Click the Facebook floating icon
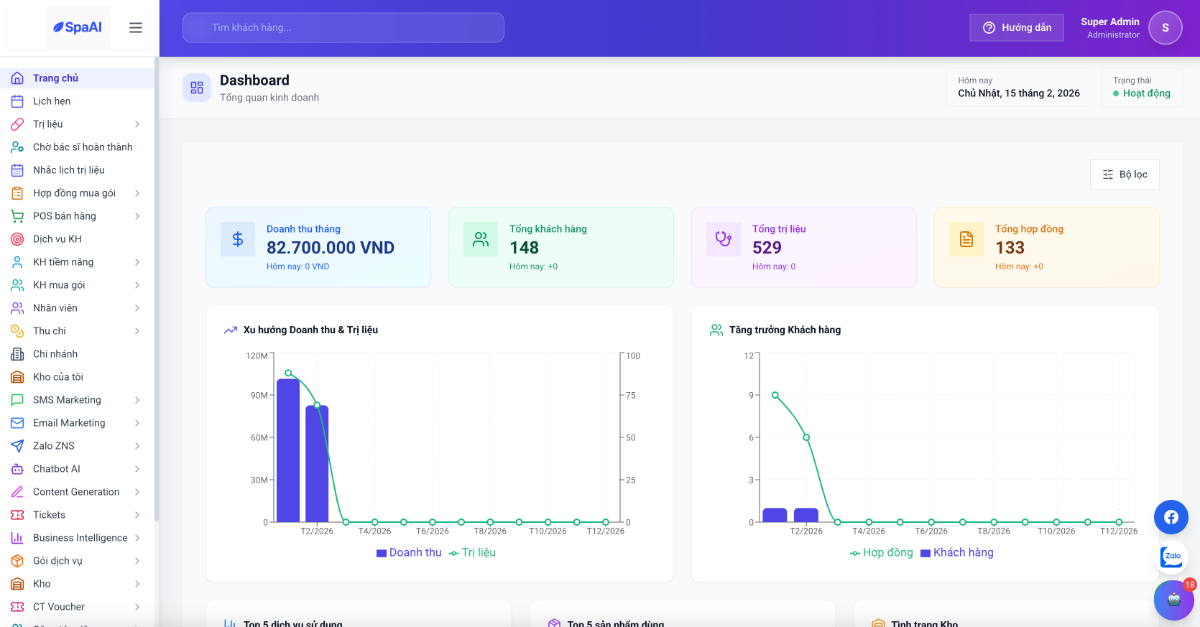 click(1171, 517)
